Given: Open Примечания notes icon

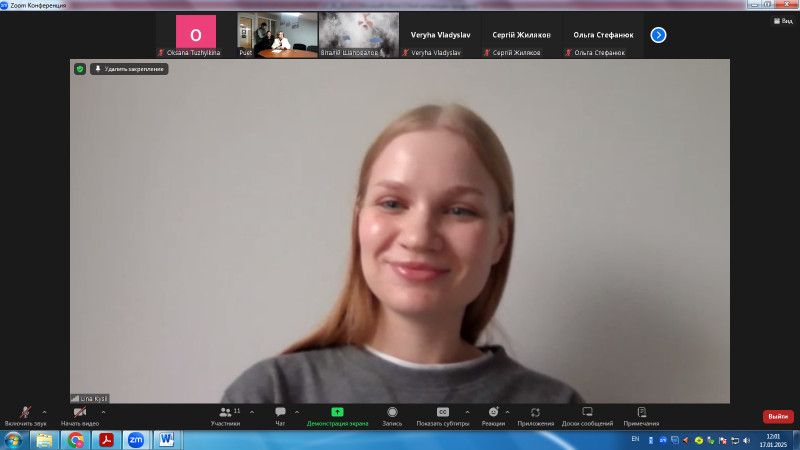Looking at the screenshot, I should tap(641, 414).
